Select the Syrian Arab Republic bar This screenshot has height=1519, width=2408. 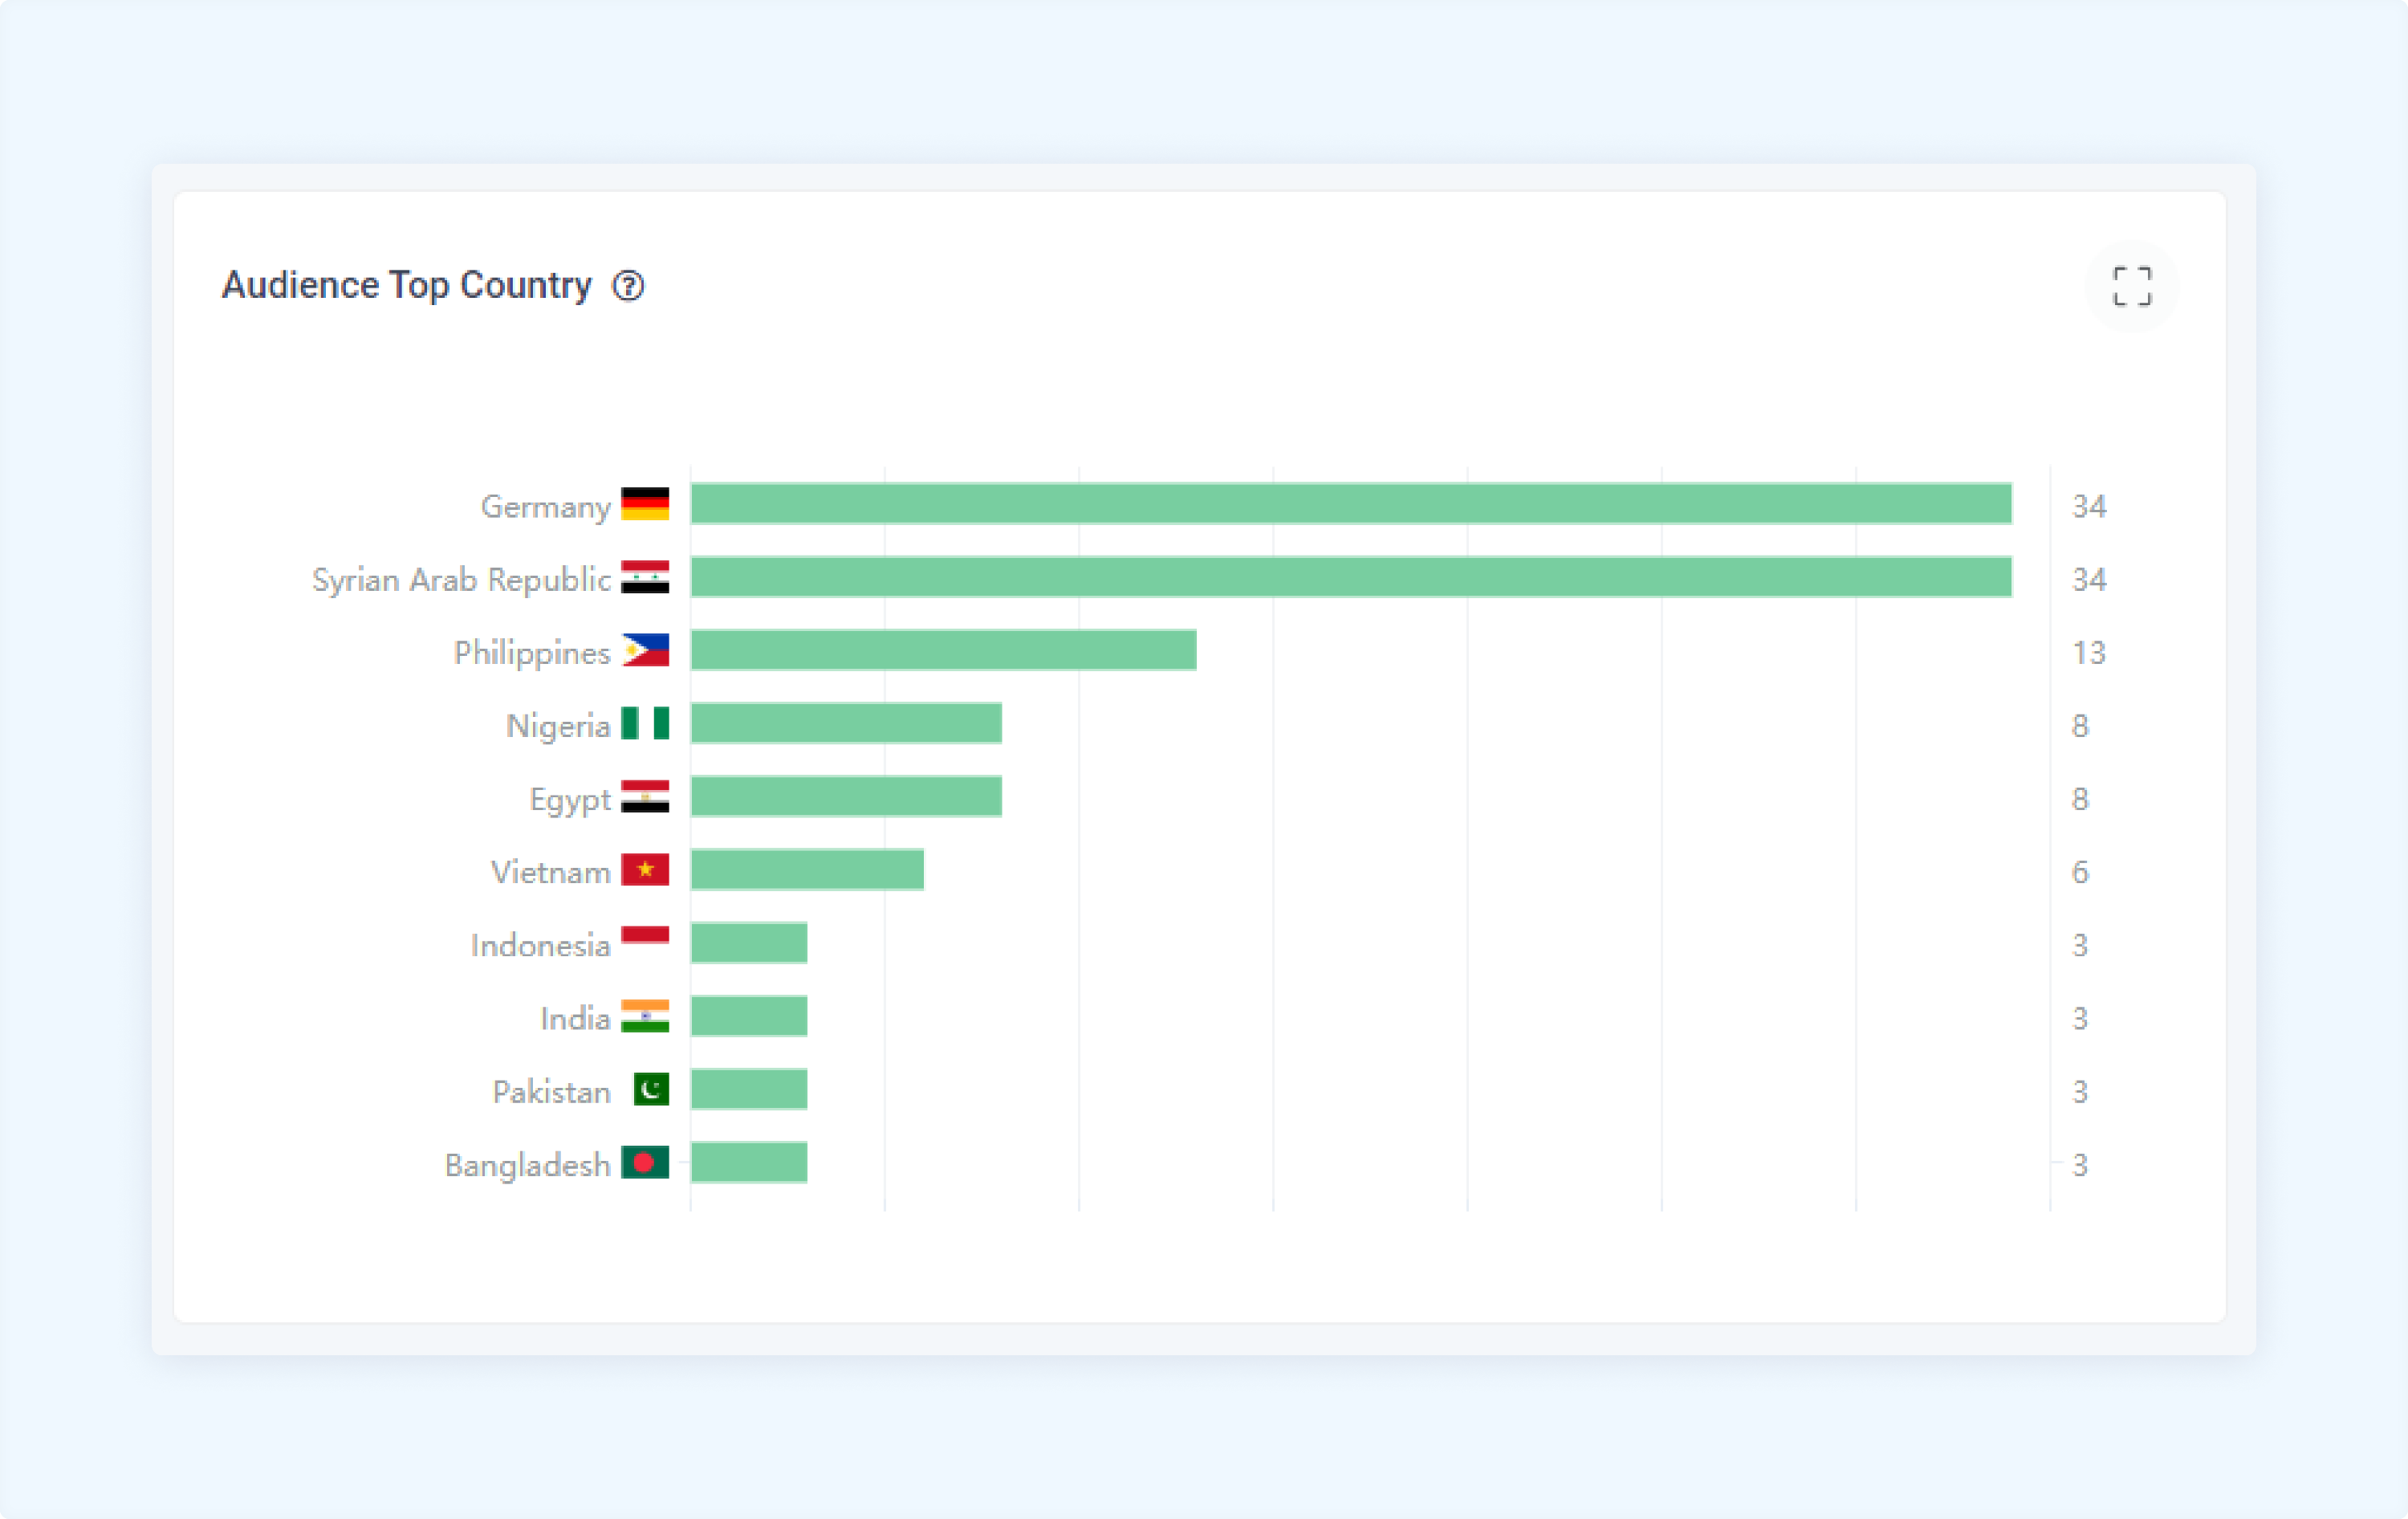tap(1351, 577)
